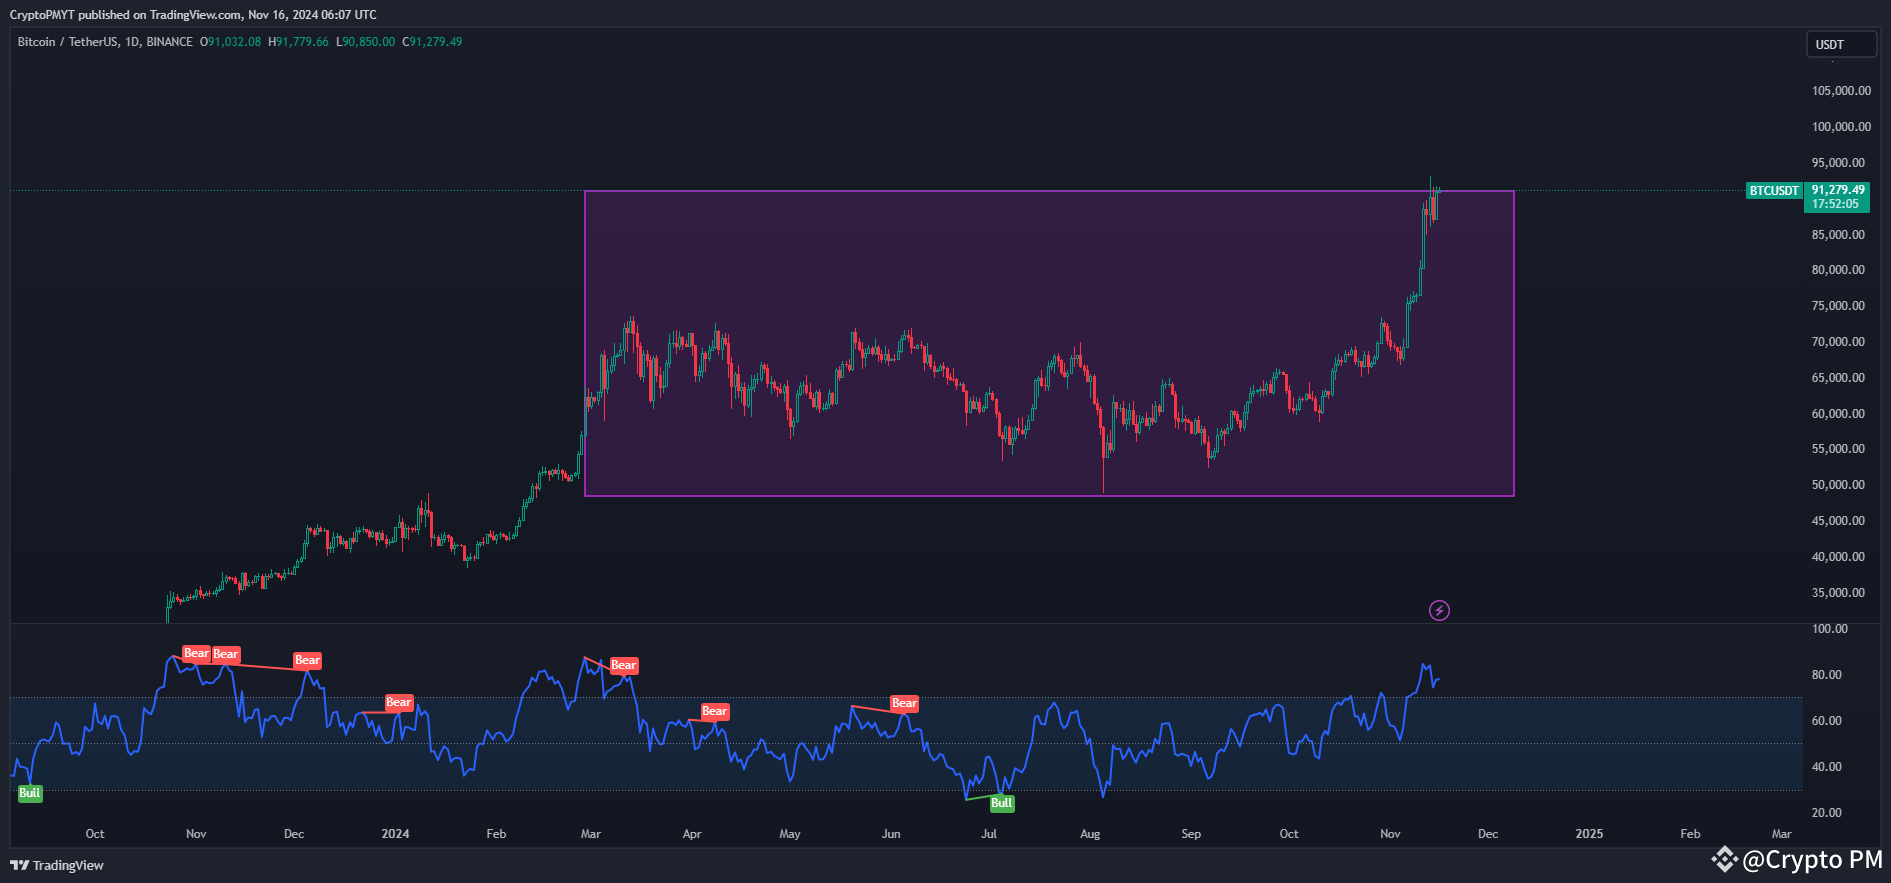
Task: Click the 50,000.00 price axis label
Action: 1838,485
